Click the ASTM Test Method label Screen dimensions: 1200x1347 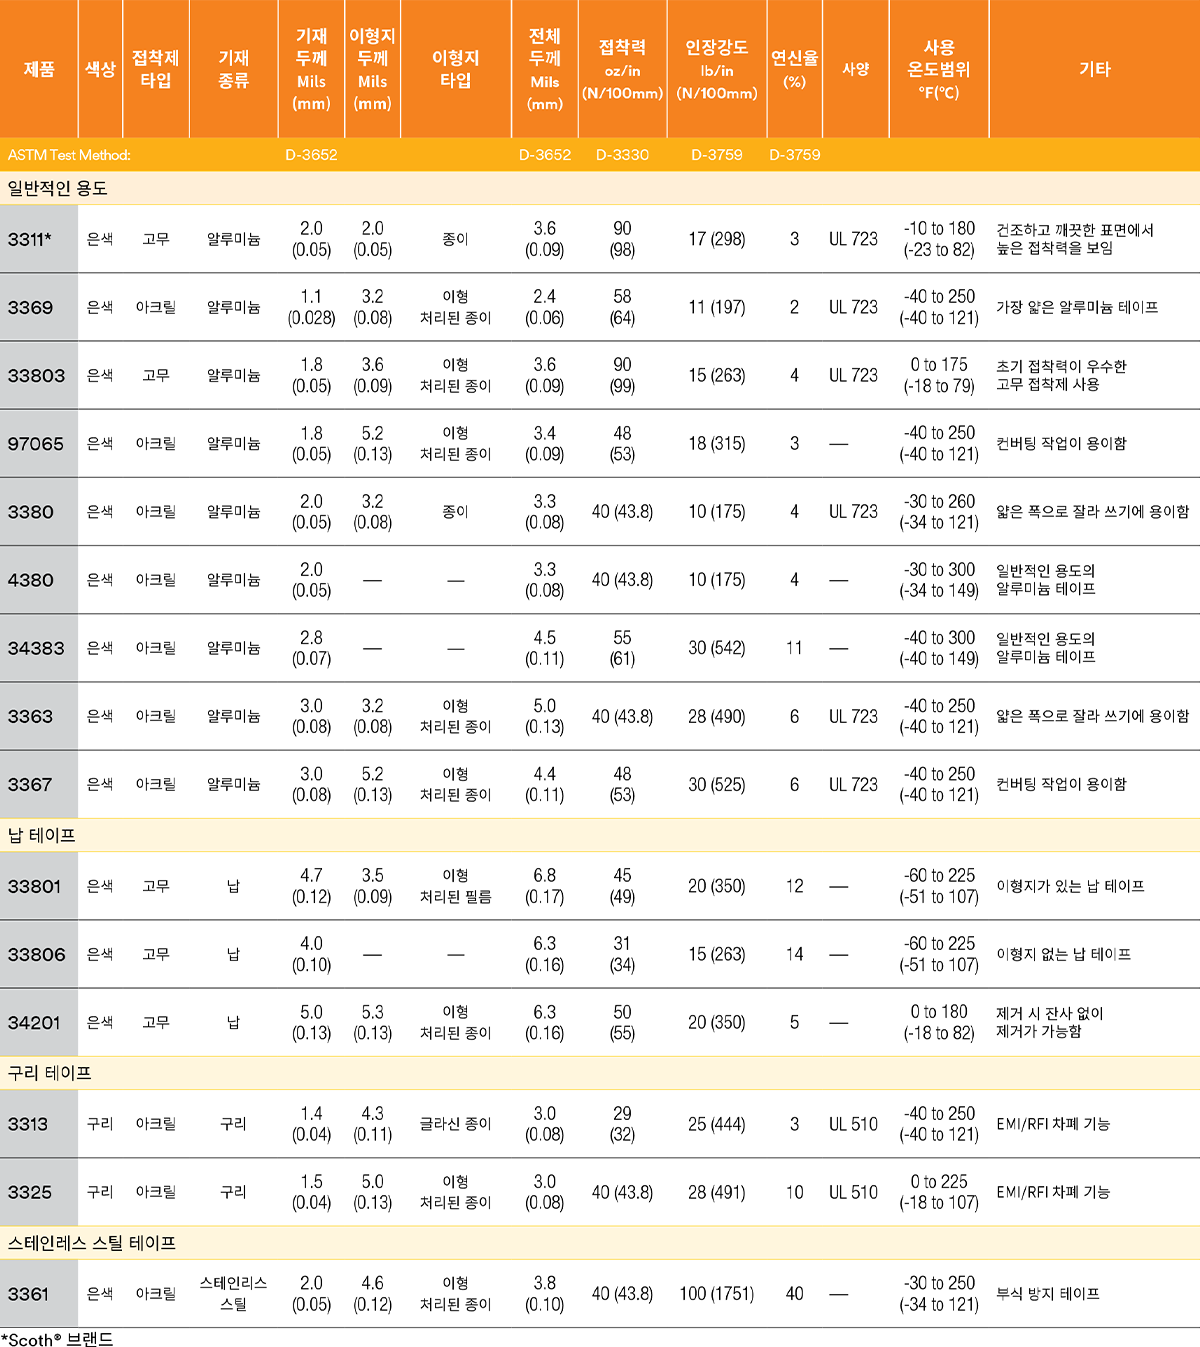click(x=69, y=155)
